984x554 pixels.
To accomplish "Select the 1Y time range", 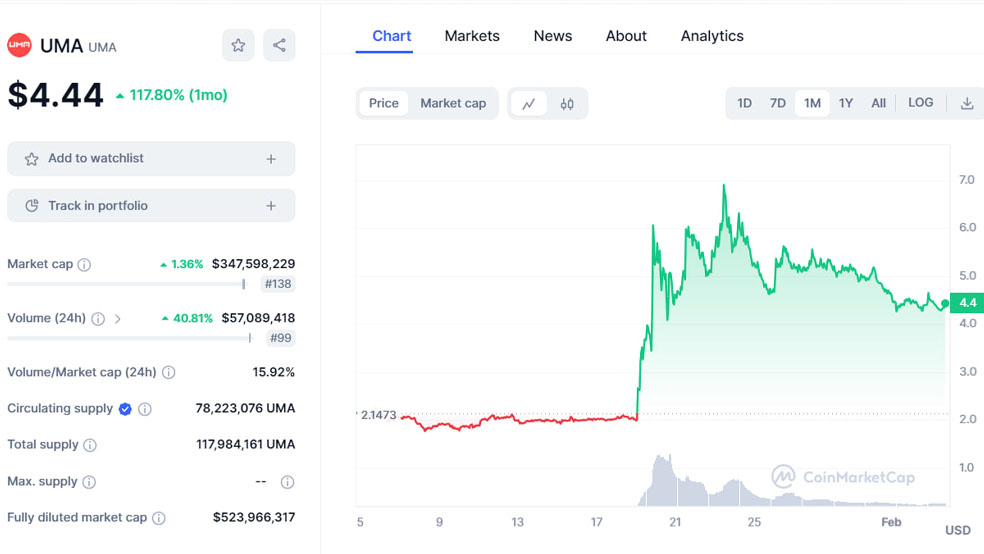I will click(846, 103).
